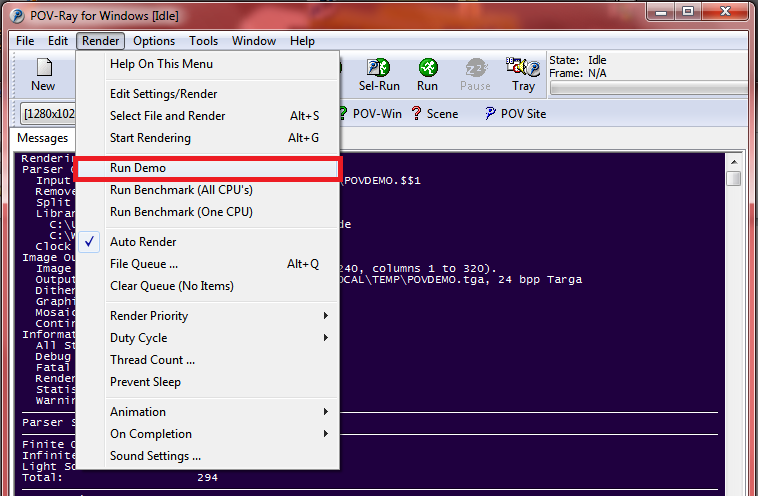Toggle the Auto Render checkmark item
Viewport: 758px width, 496px height.
pyautogui.click(x=208, y=242)
